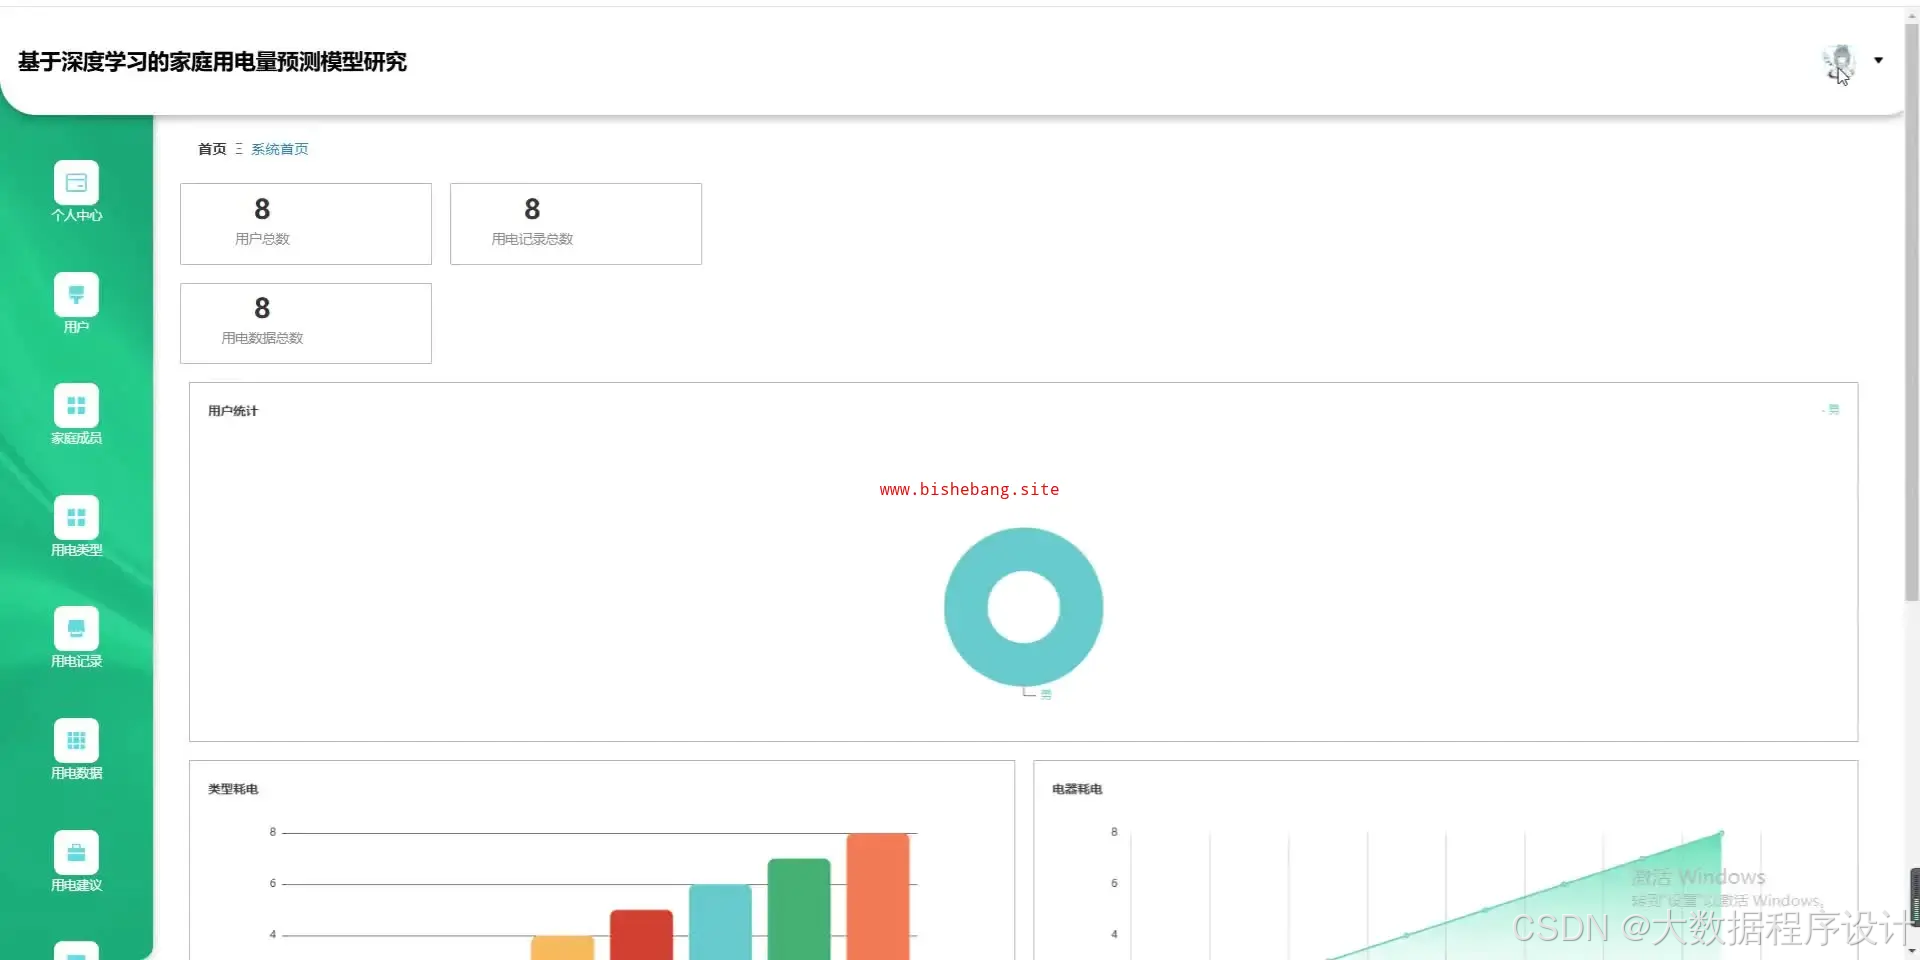Expand the avatar dropdown arrow
The width and height of the screenshot is (1920, 960).
pos(1878,61)
